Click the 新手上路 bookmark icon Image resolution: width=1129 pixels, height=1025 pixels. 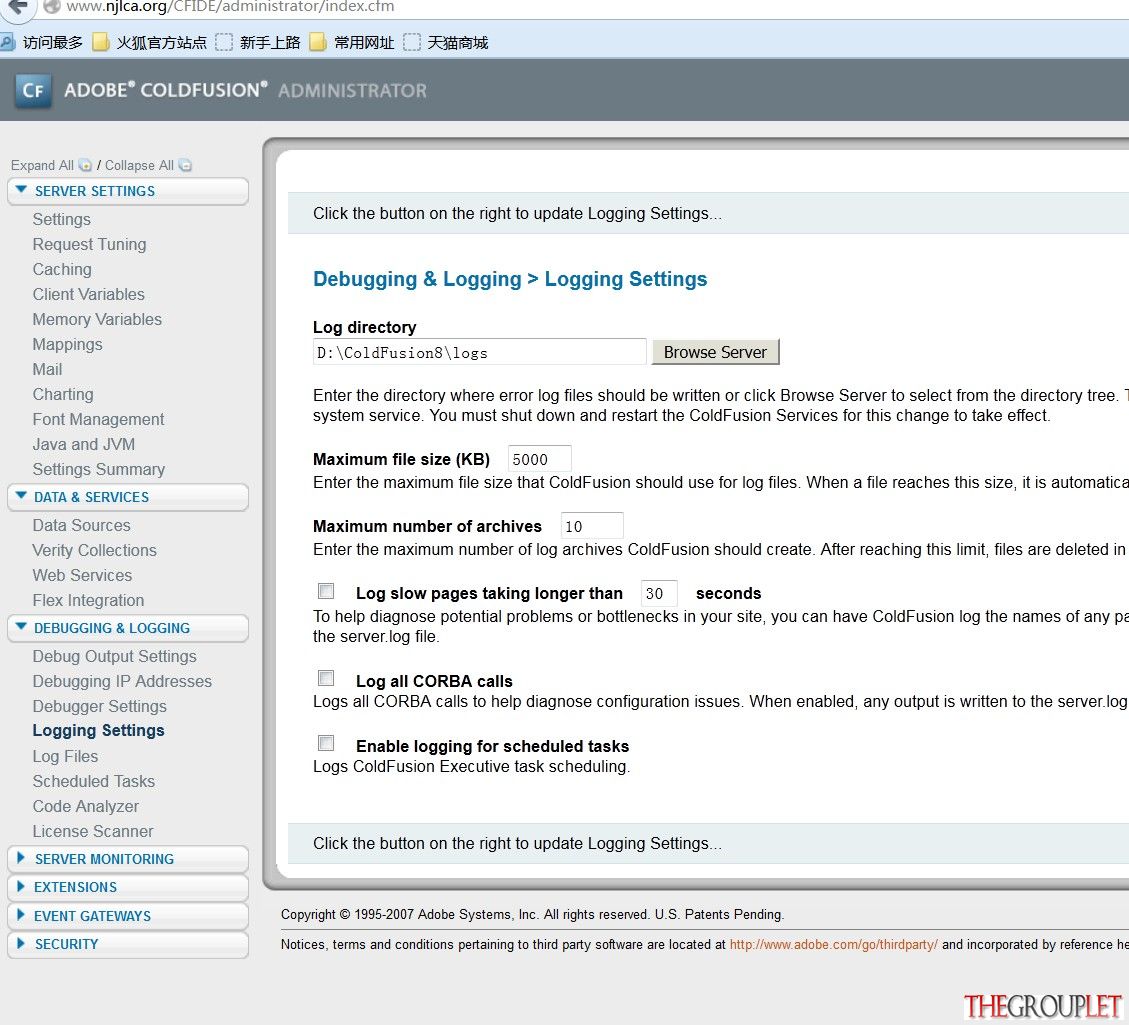[225, 42]
